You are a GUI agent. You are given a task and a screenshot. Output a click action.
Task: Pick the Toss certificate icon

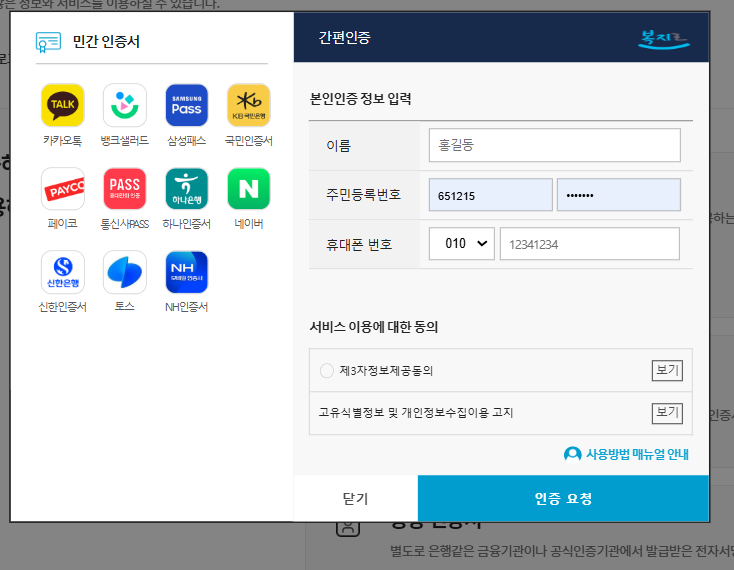pos(125,272)
